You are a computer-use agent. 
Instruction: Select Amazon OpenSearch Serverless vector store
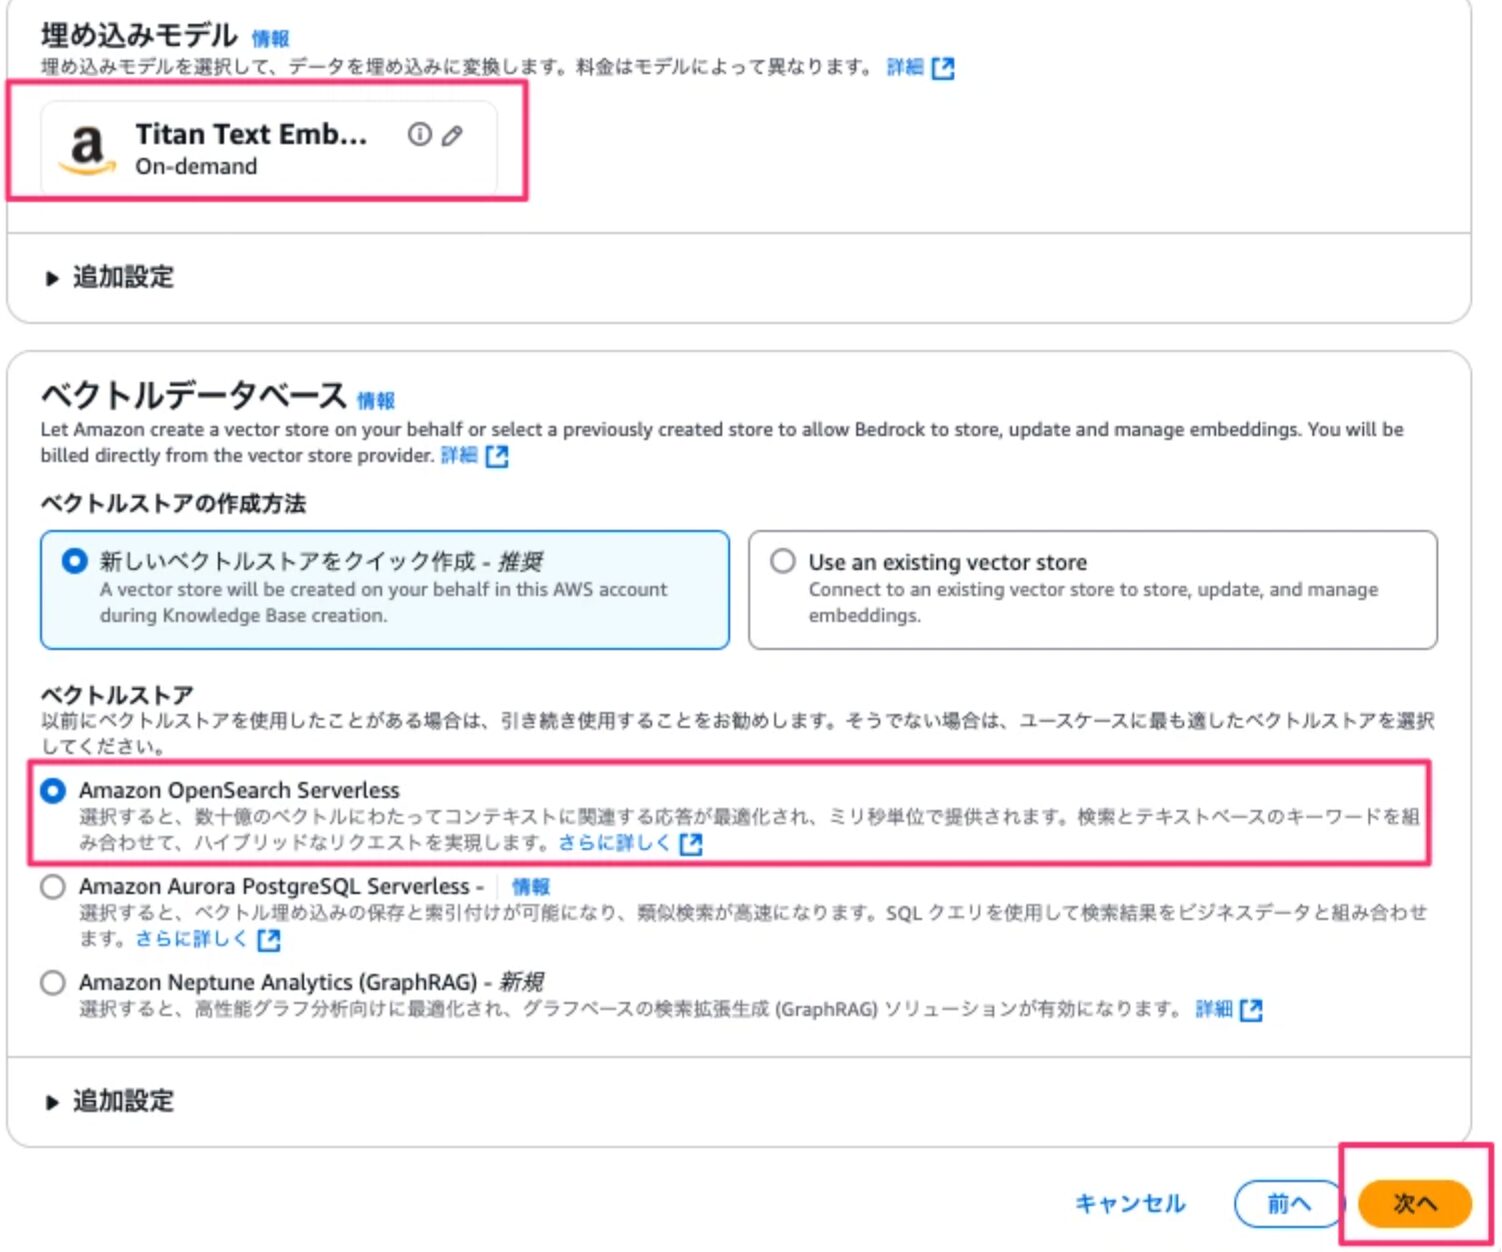pyautogui.click(x=53, y=791)
